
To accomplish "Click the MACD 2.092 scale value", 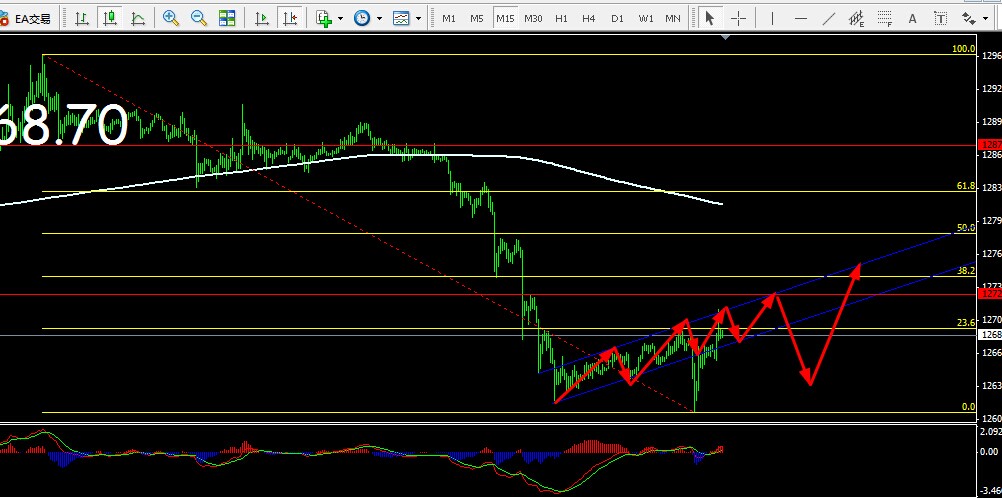I will pyautogui.click(x=990, y=432).
